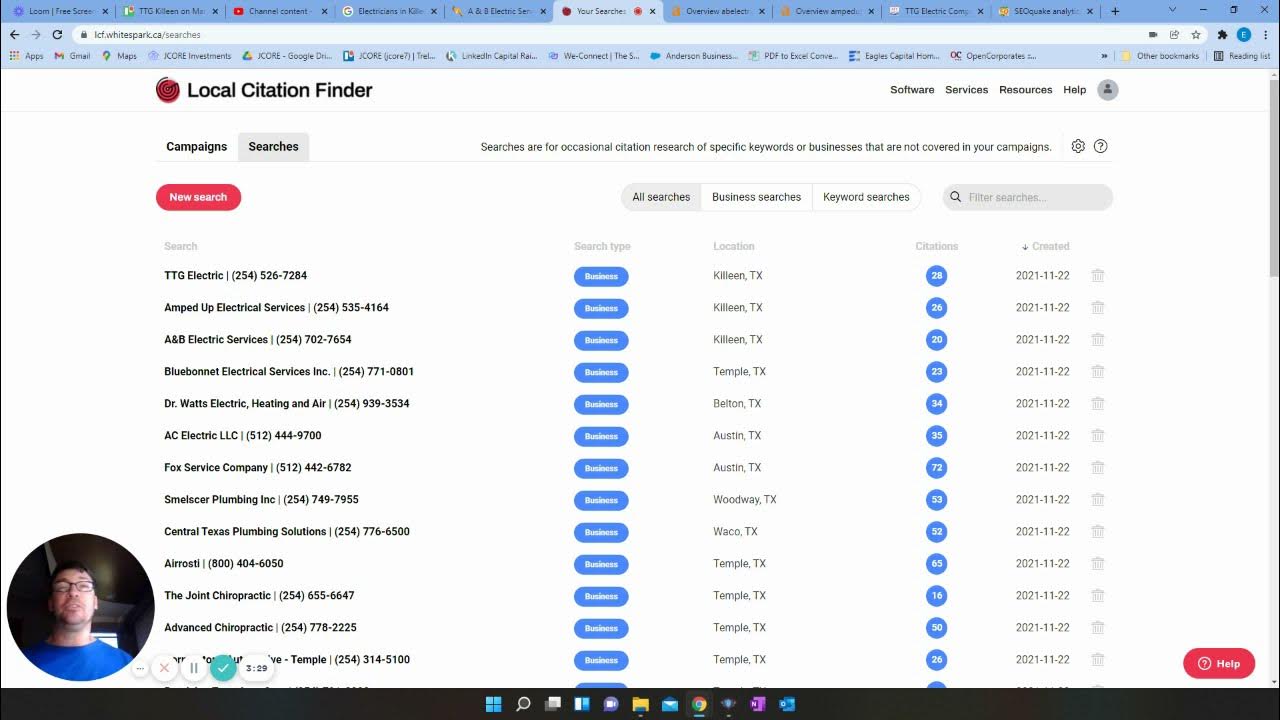This screenshot has width=1280, height=720.
Task: Open the searches settings gear
Action: pyautogui.click(x=1078, y=146)
